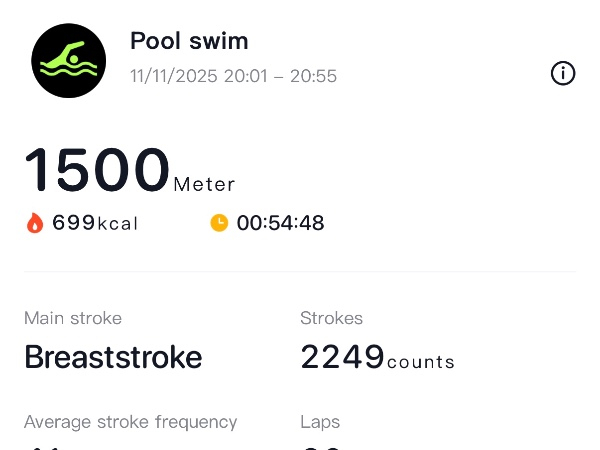Select the Laps label
Viewport: 600px width, 450px height.
[x=320, y=422]
